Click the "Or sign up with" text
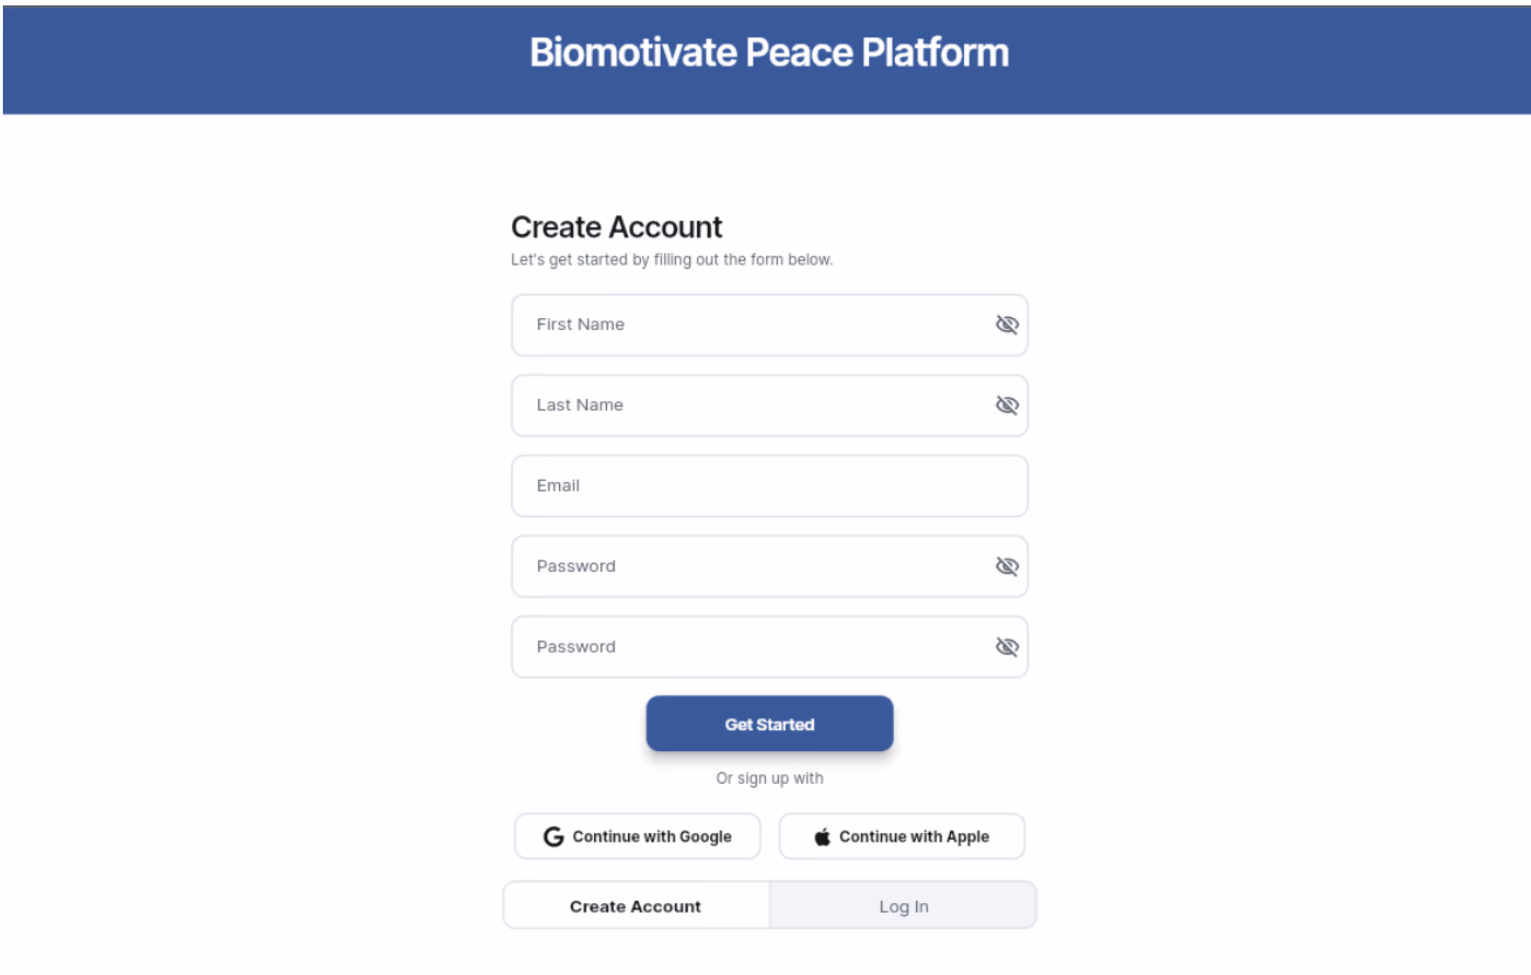The height and width of the screenshot is (975, 1531). [x=769, y=778]
